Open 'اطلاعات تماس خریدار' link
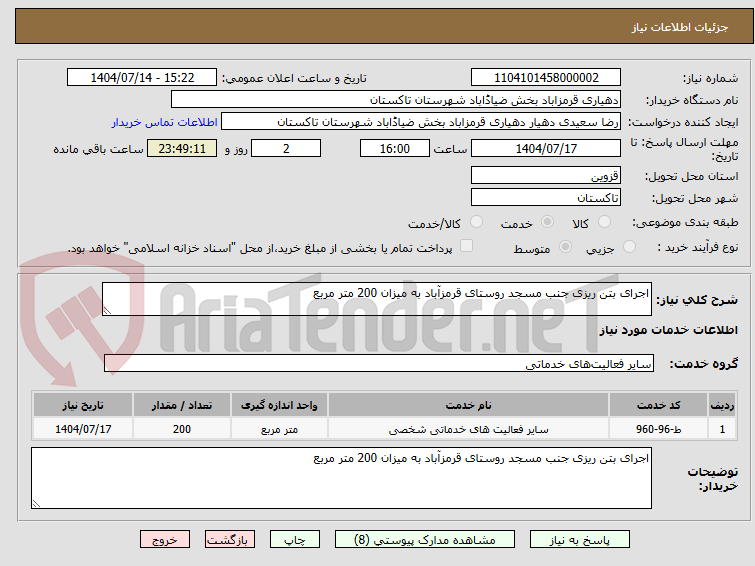The image size is (755, 566). point(165,122)
